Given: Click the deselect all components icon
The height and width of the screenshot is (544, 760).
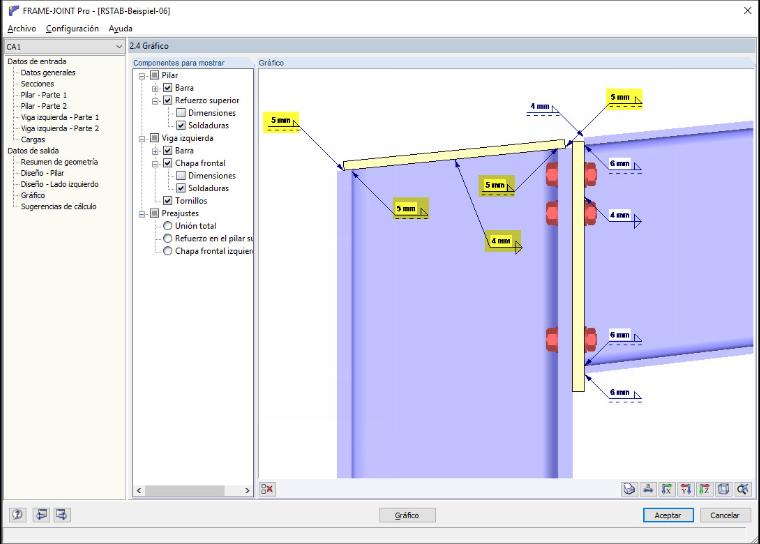Looking at the screenshot, I should [267, 489].
